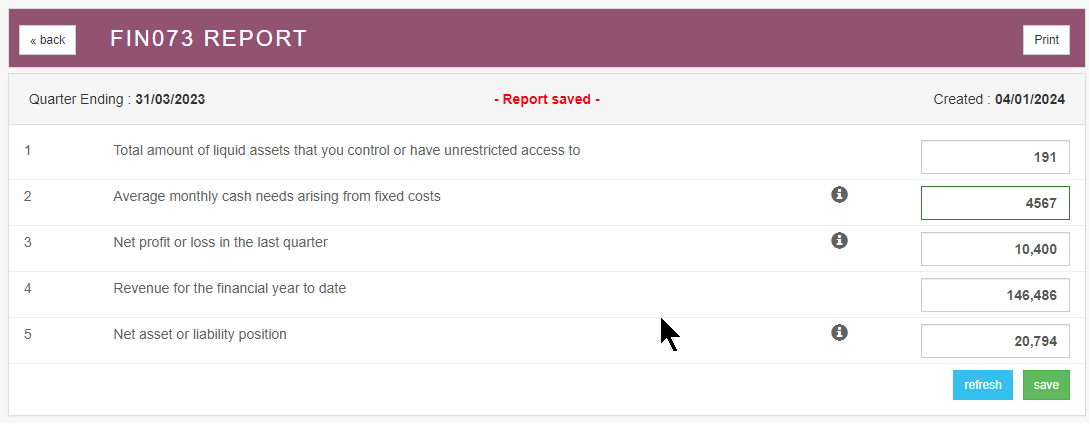Image resolution: width=1089 pixels, height=423 pixels.
Task: Click the info icon beside net profit or loss
Action: 840,240
